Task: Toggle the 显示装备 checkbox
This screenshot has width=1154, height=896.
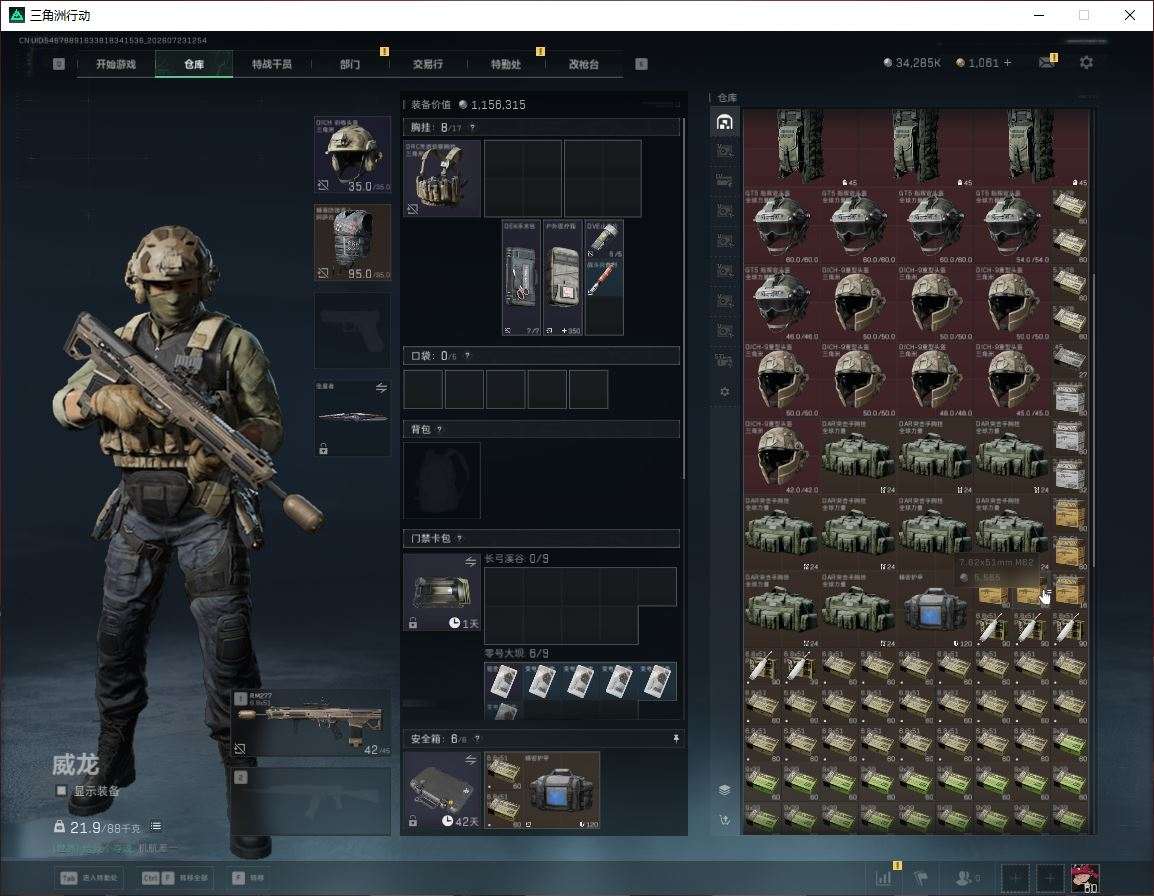Action: coord(62,791)
